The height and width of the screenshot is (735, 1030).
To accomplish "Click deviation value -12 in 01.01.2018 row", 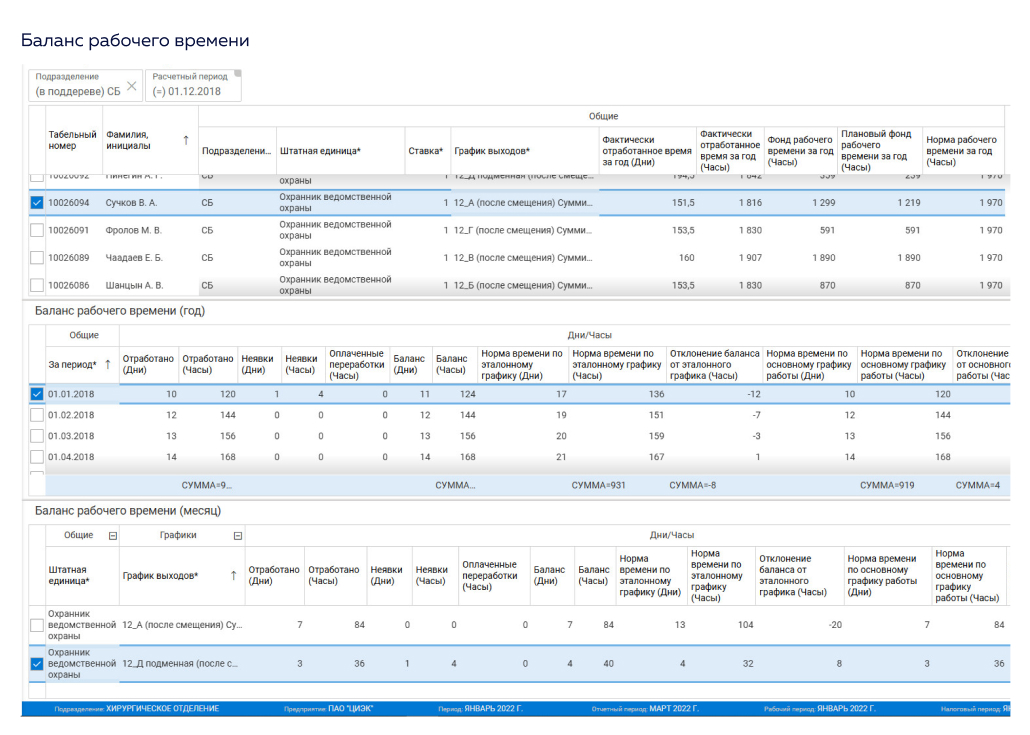I will tap(753, 394).
